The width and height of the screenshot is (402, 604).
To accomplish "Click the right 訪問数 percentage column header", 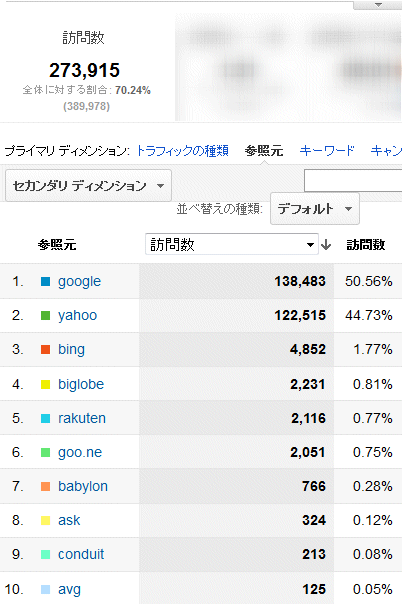I will tap(366, 245).
